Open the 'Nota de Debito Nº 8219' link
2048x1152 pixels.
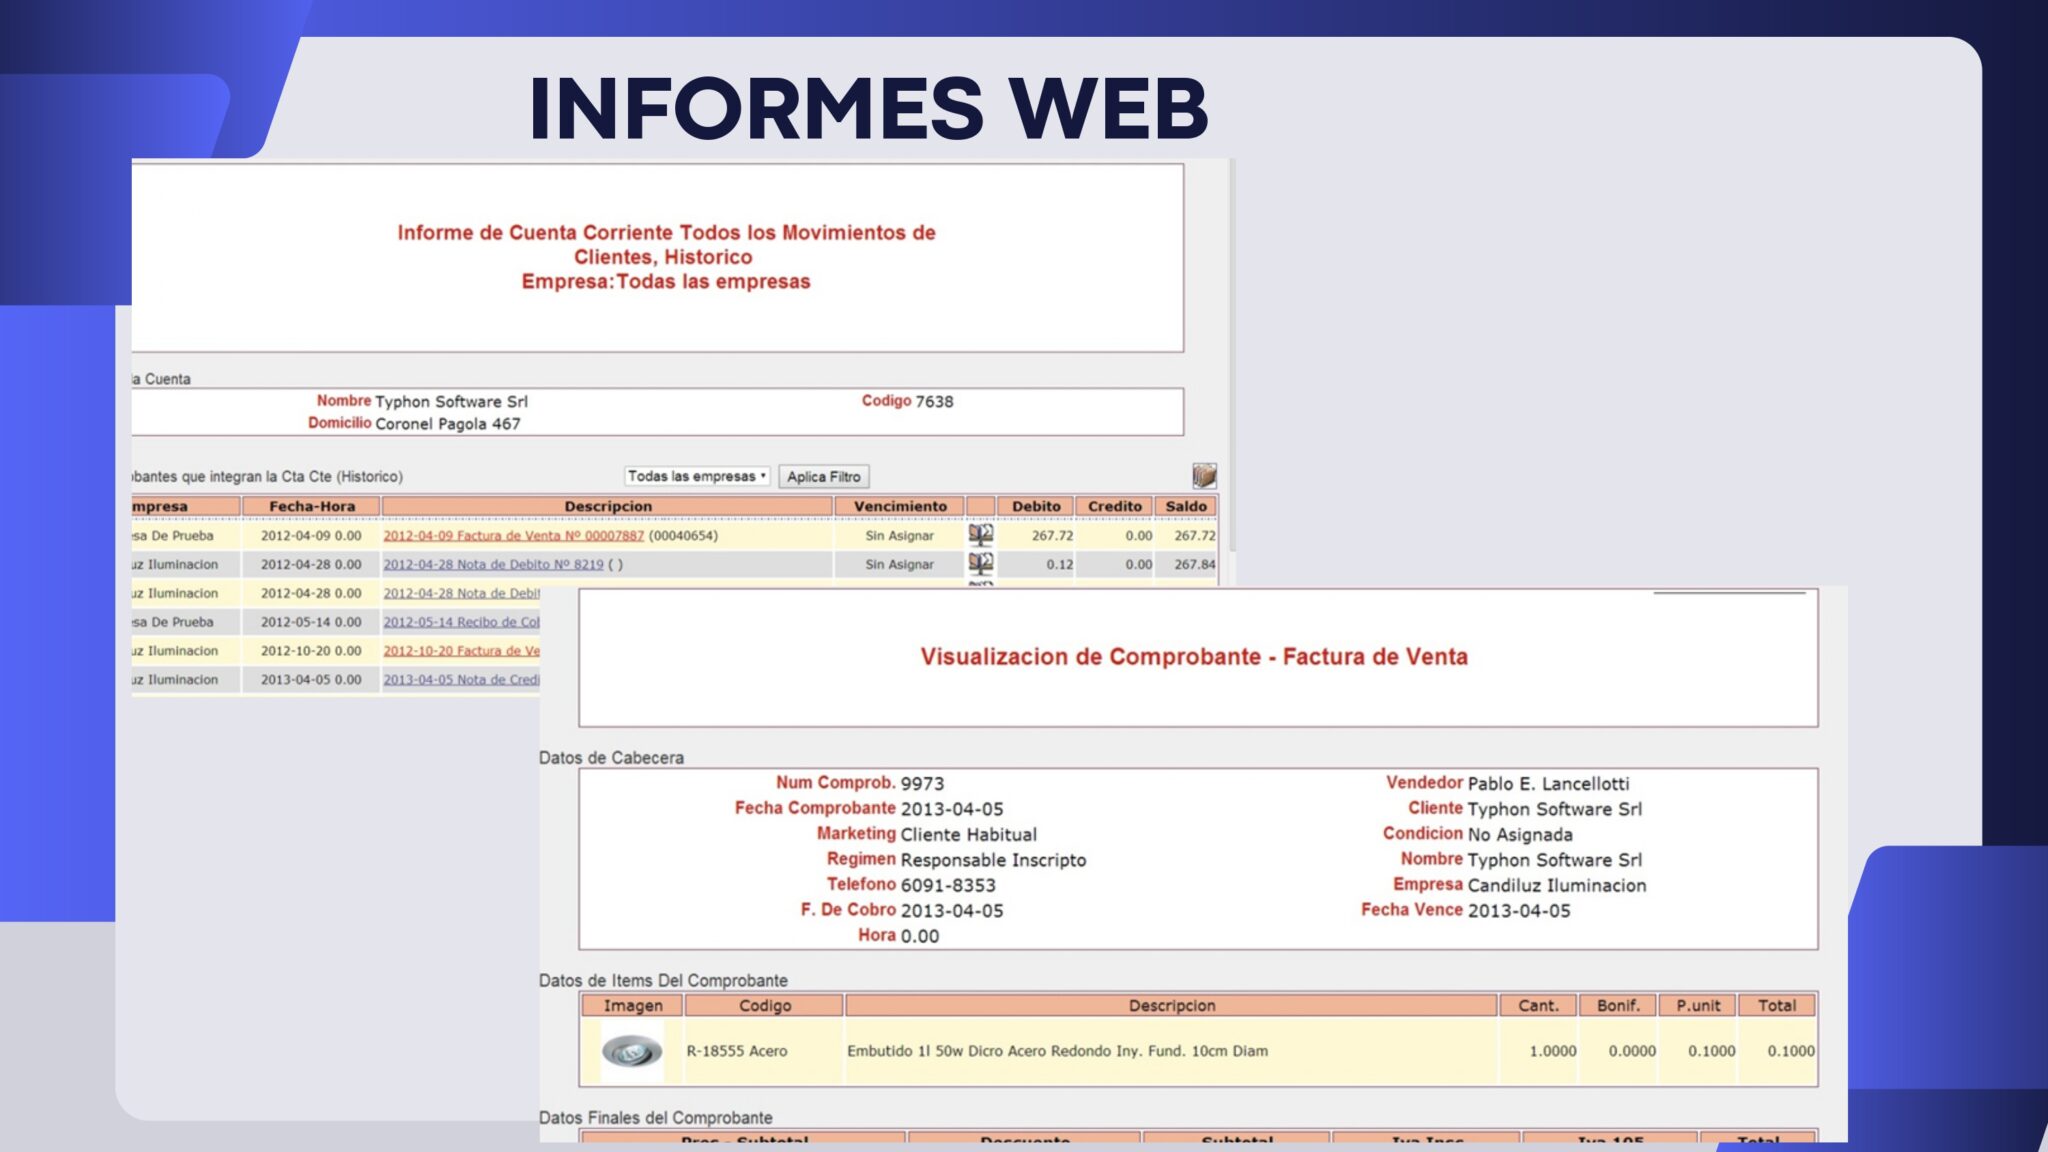493,565
